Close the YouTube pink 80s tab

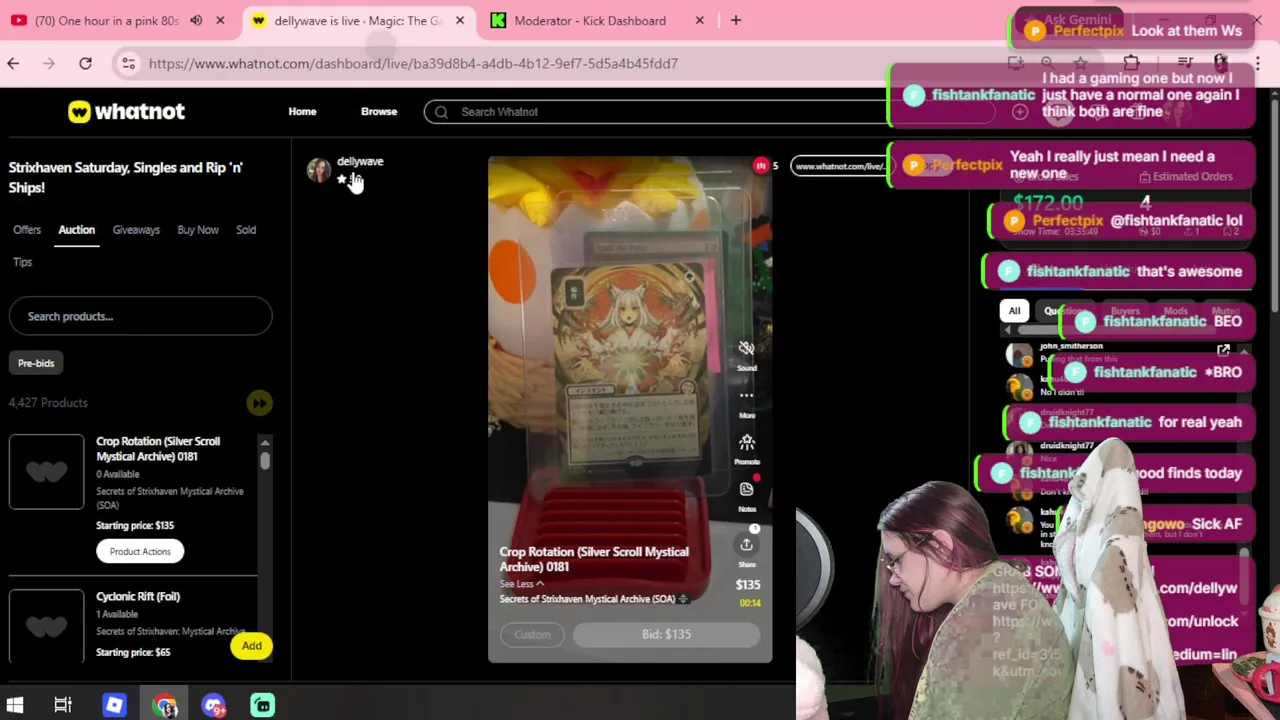(220, 20)
